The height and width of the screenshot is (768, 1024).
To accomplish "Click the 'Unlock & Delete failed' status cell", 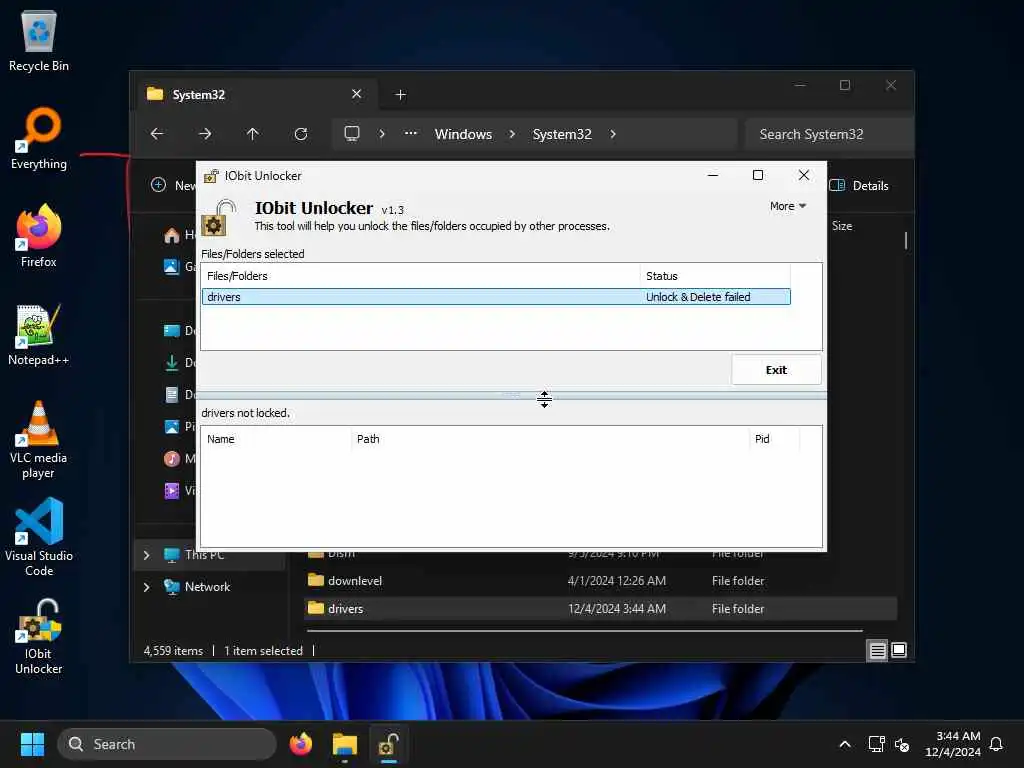I will pos(698,297).
